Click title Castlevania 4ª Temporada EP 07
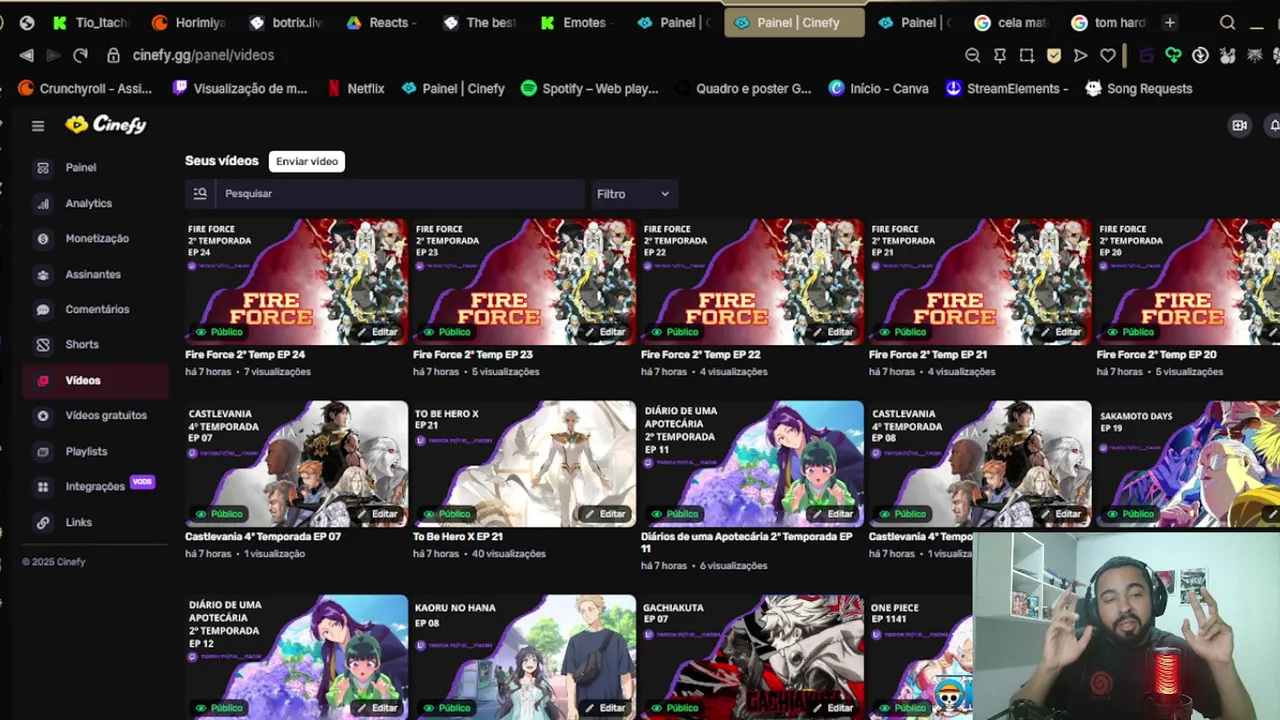The width and height of the screenshot is (1280, 720). tap(263, 537)
